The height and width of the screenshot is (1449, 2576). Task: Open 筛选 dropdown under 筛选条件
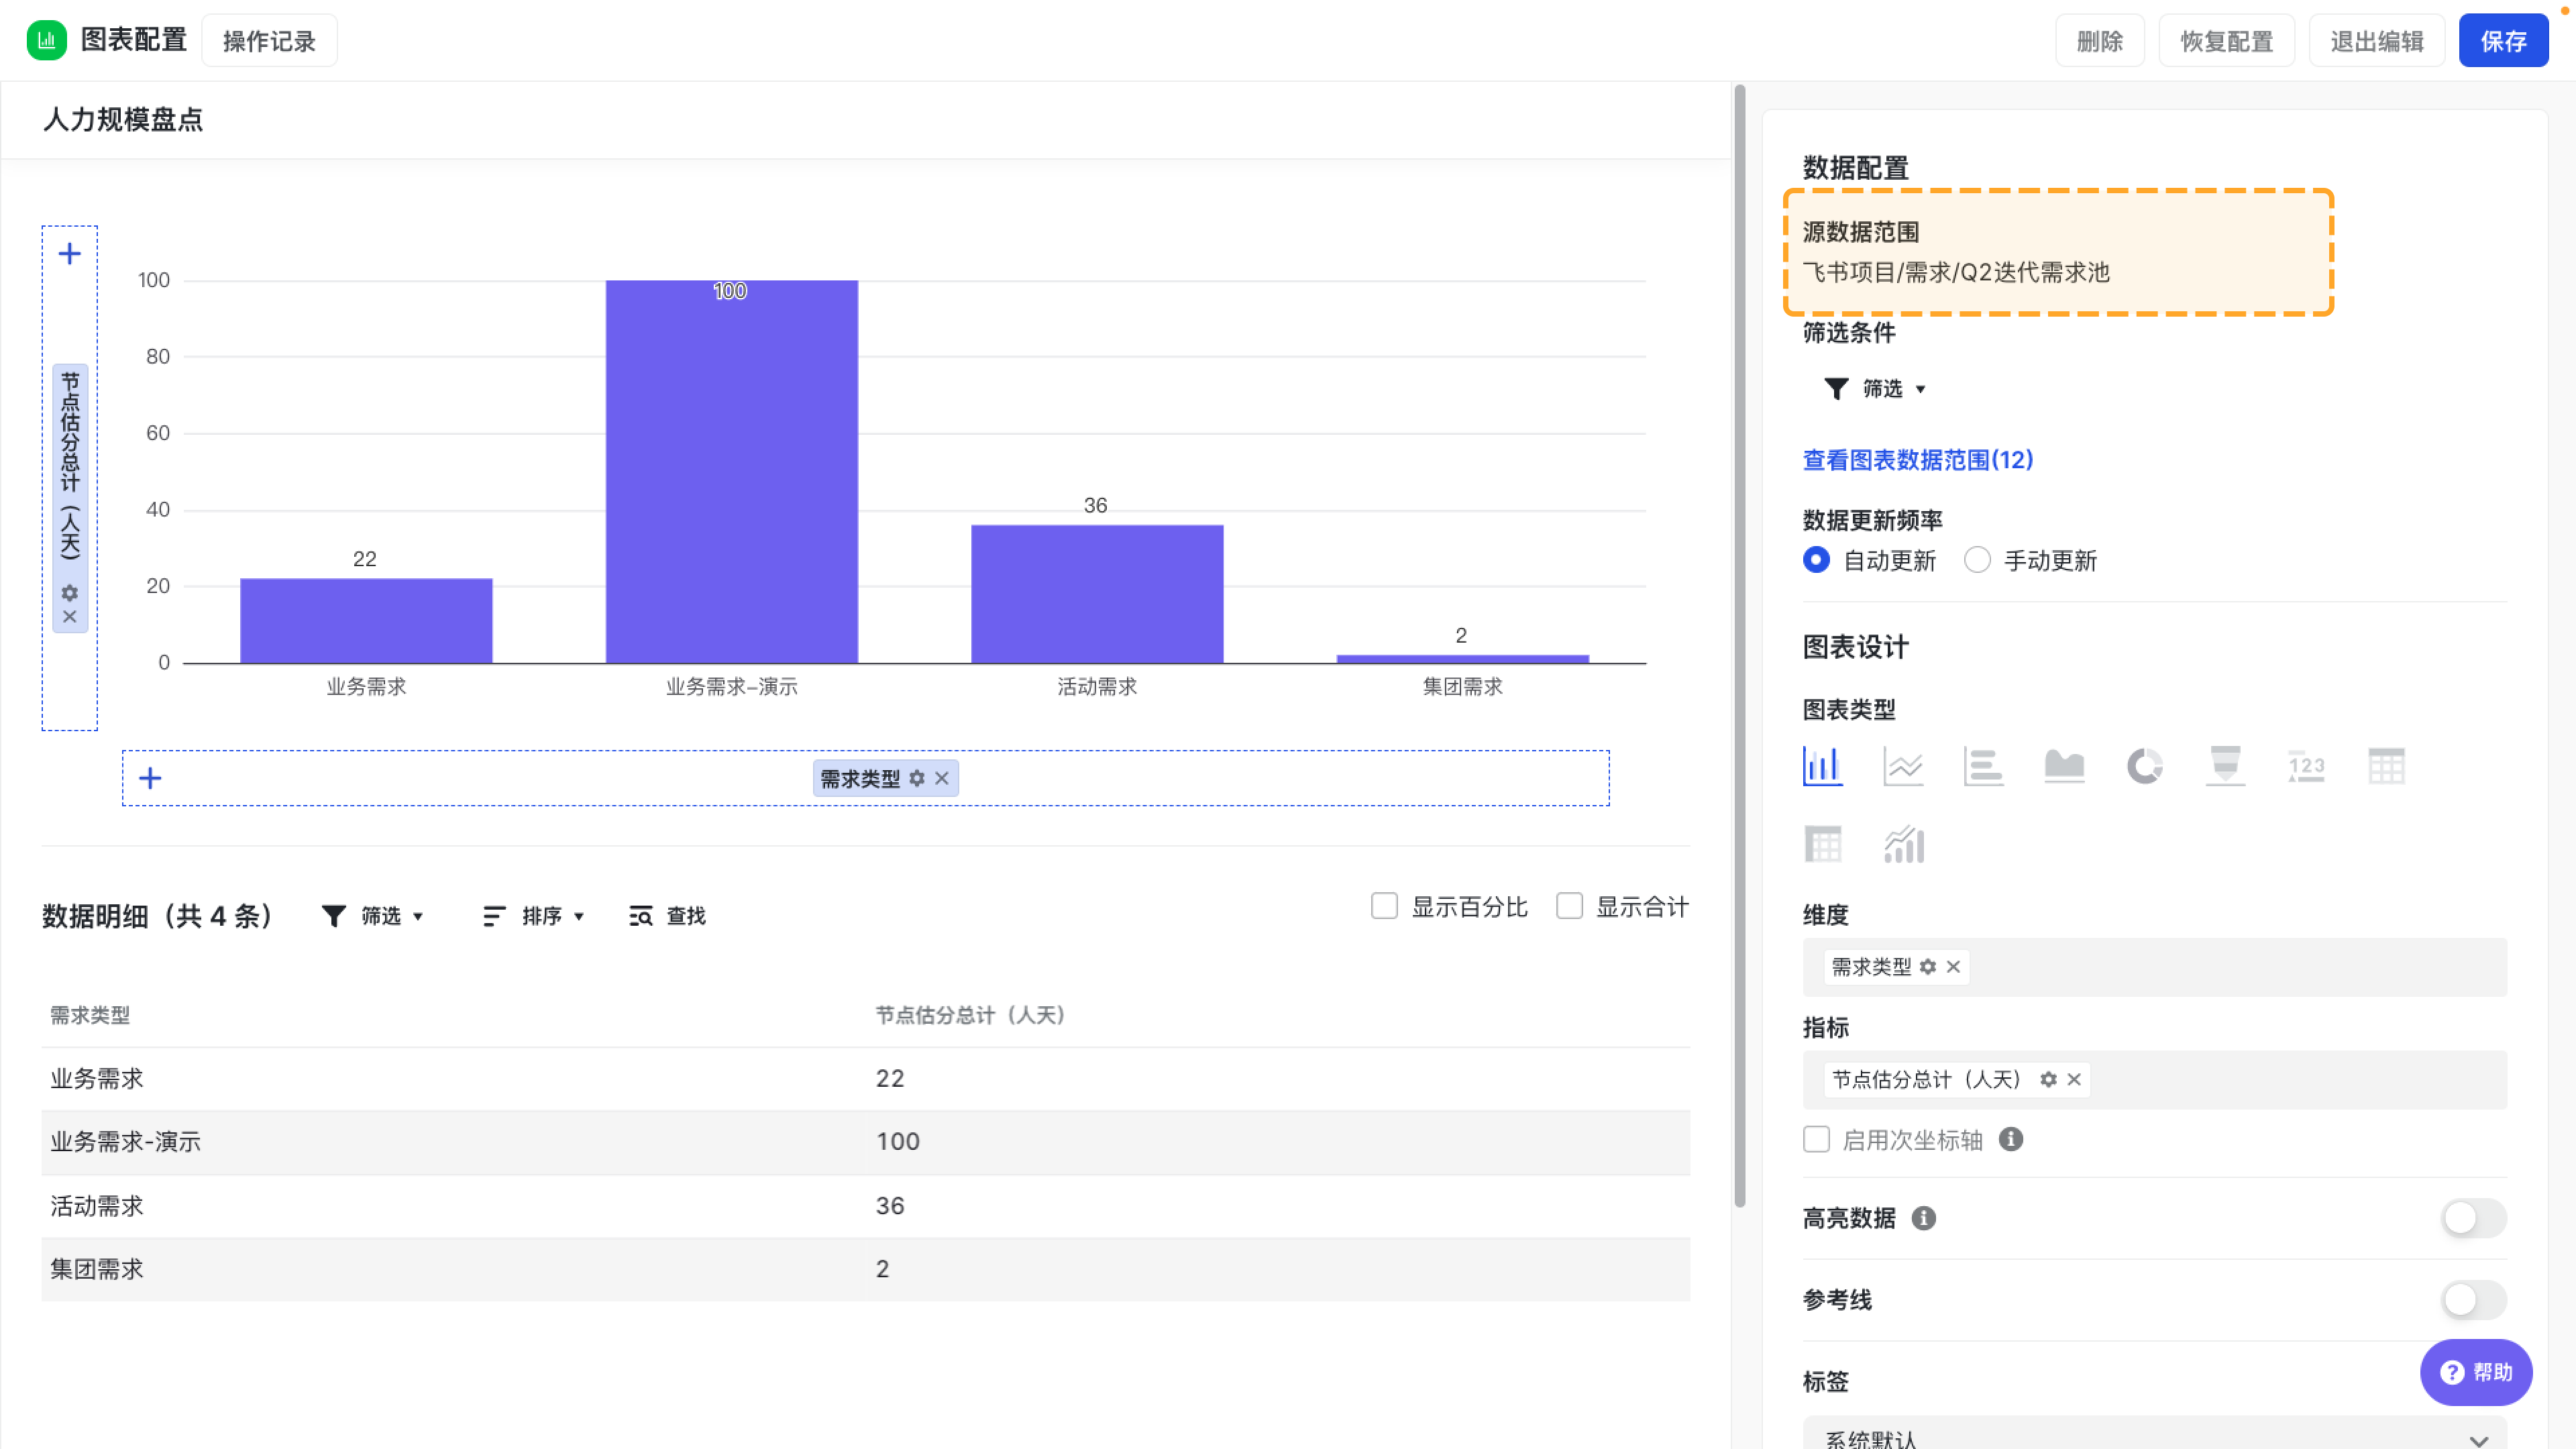1876,388
